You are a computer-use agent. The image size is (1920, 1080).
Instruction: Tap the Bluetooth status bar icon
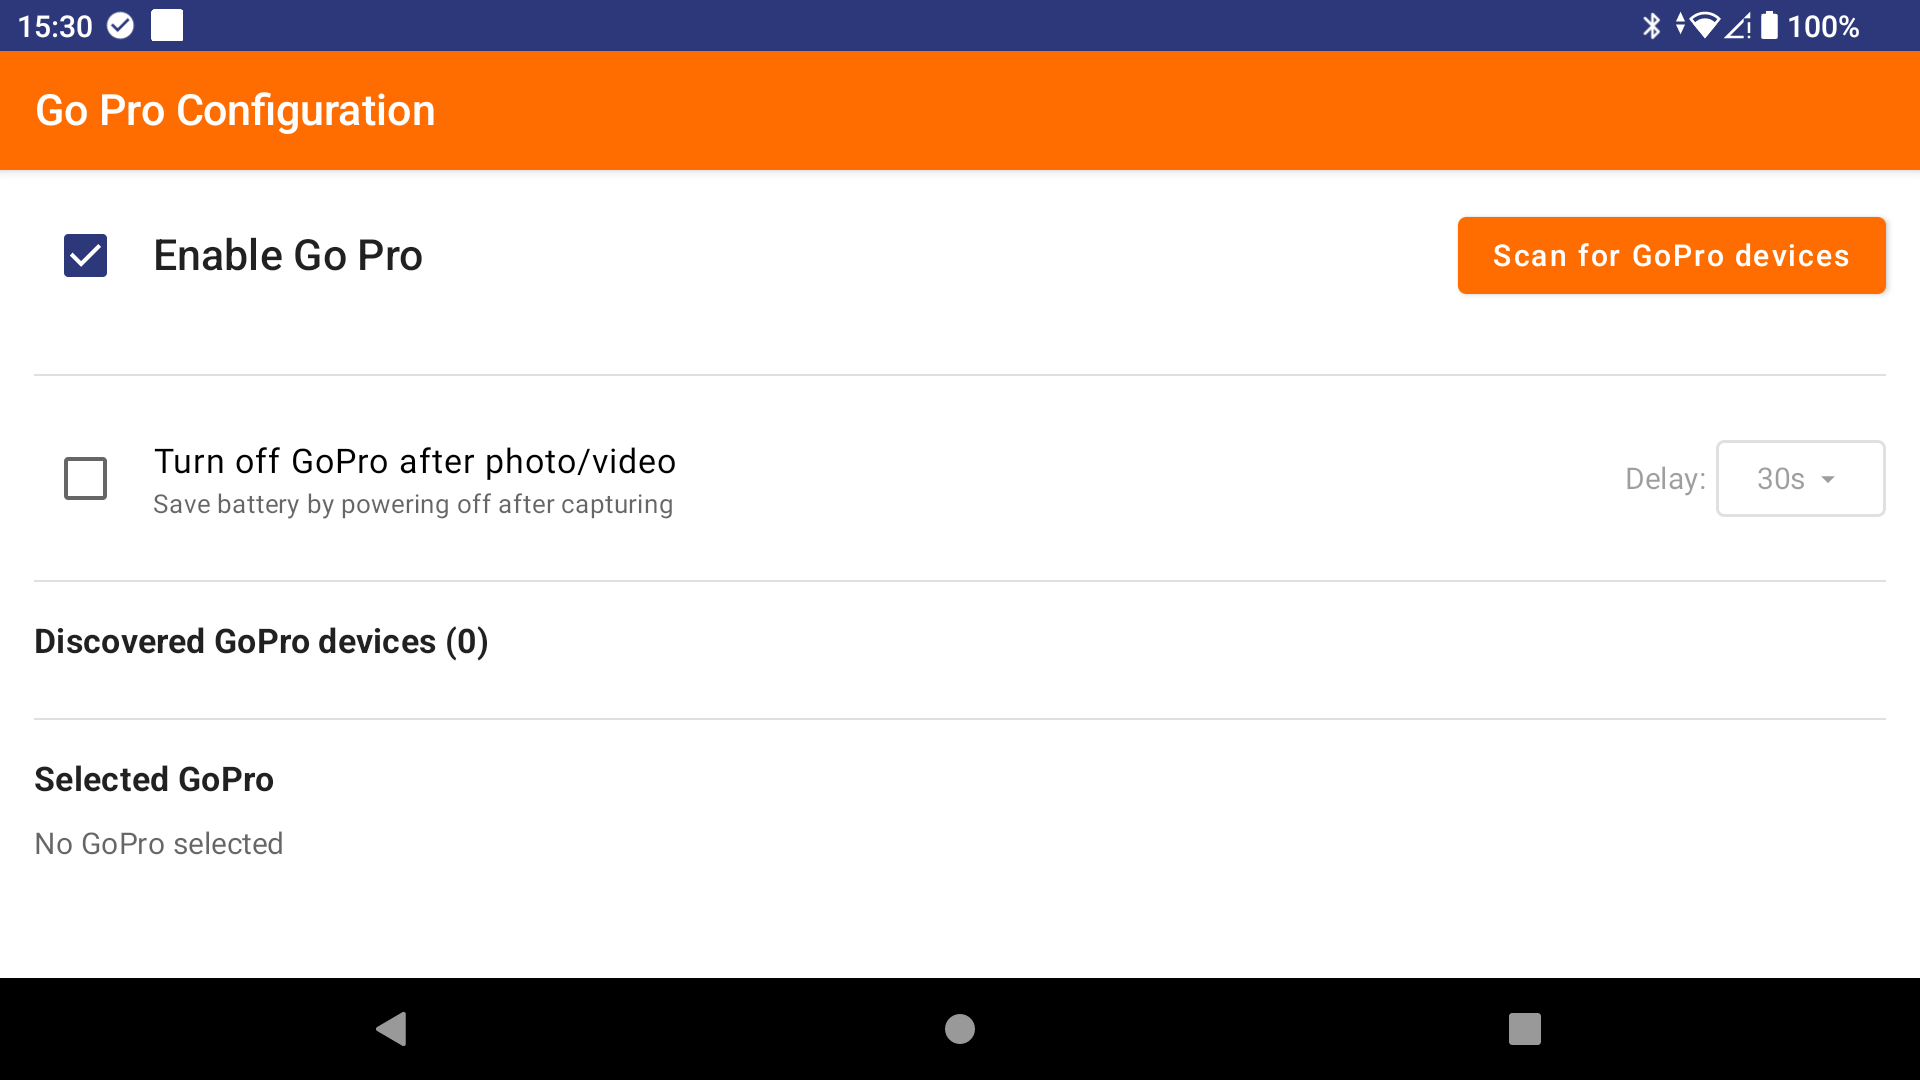[x=1651, y=26]
